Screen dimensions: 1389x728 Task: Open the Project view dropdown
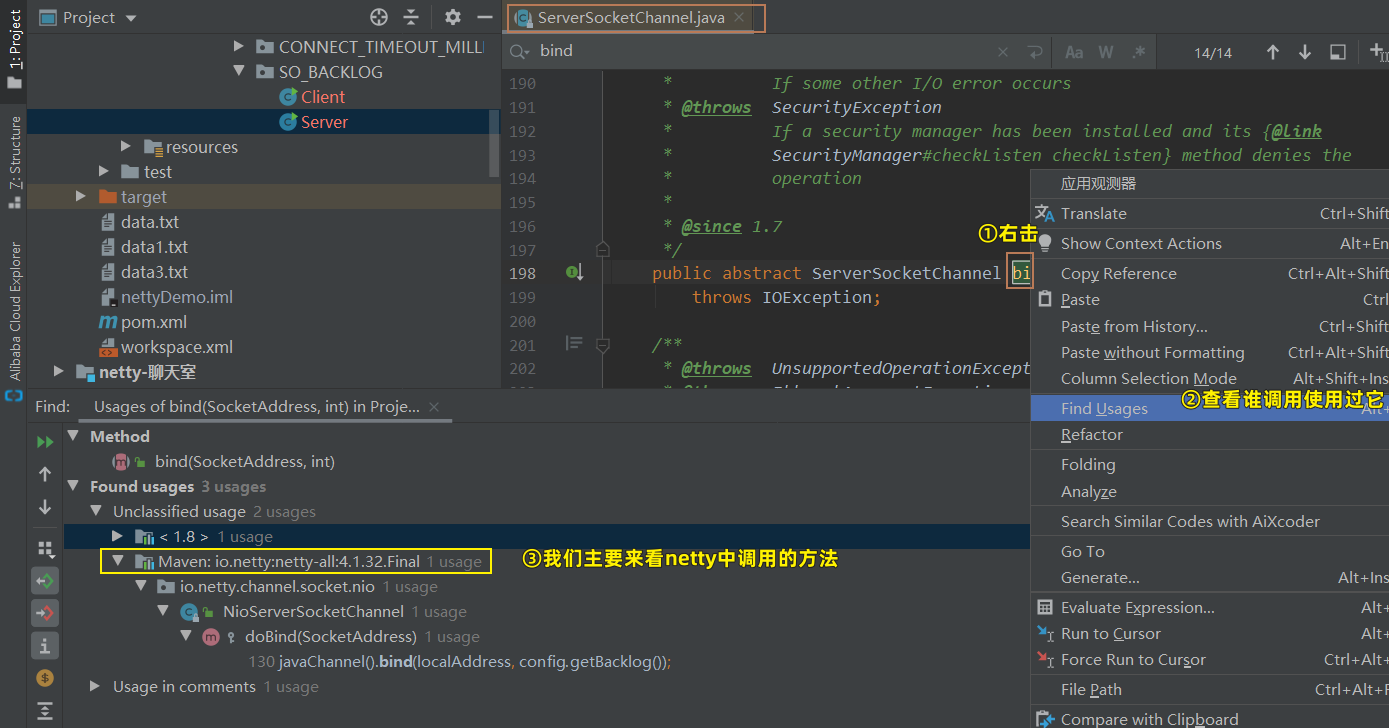[132, 18]
